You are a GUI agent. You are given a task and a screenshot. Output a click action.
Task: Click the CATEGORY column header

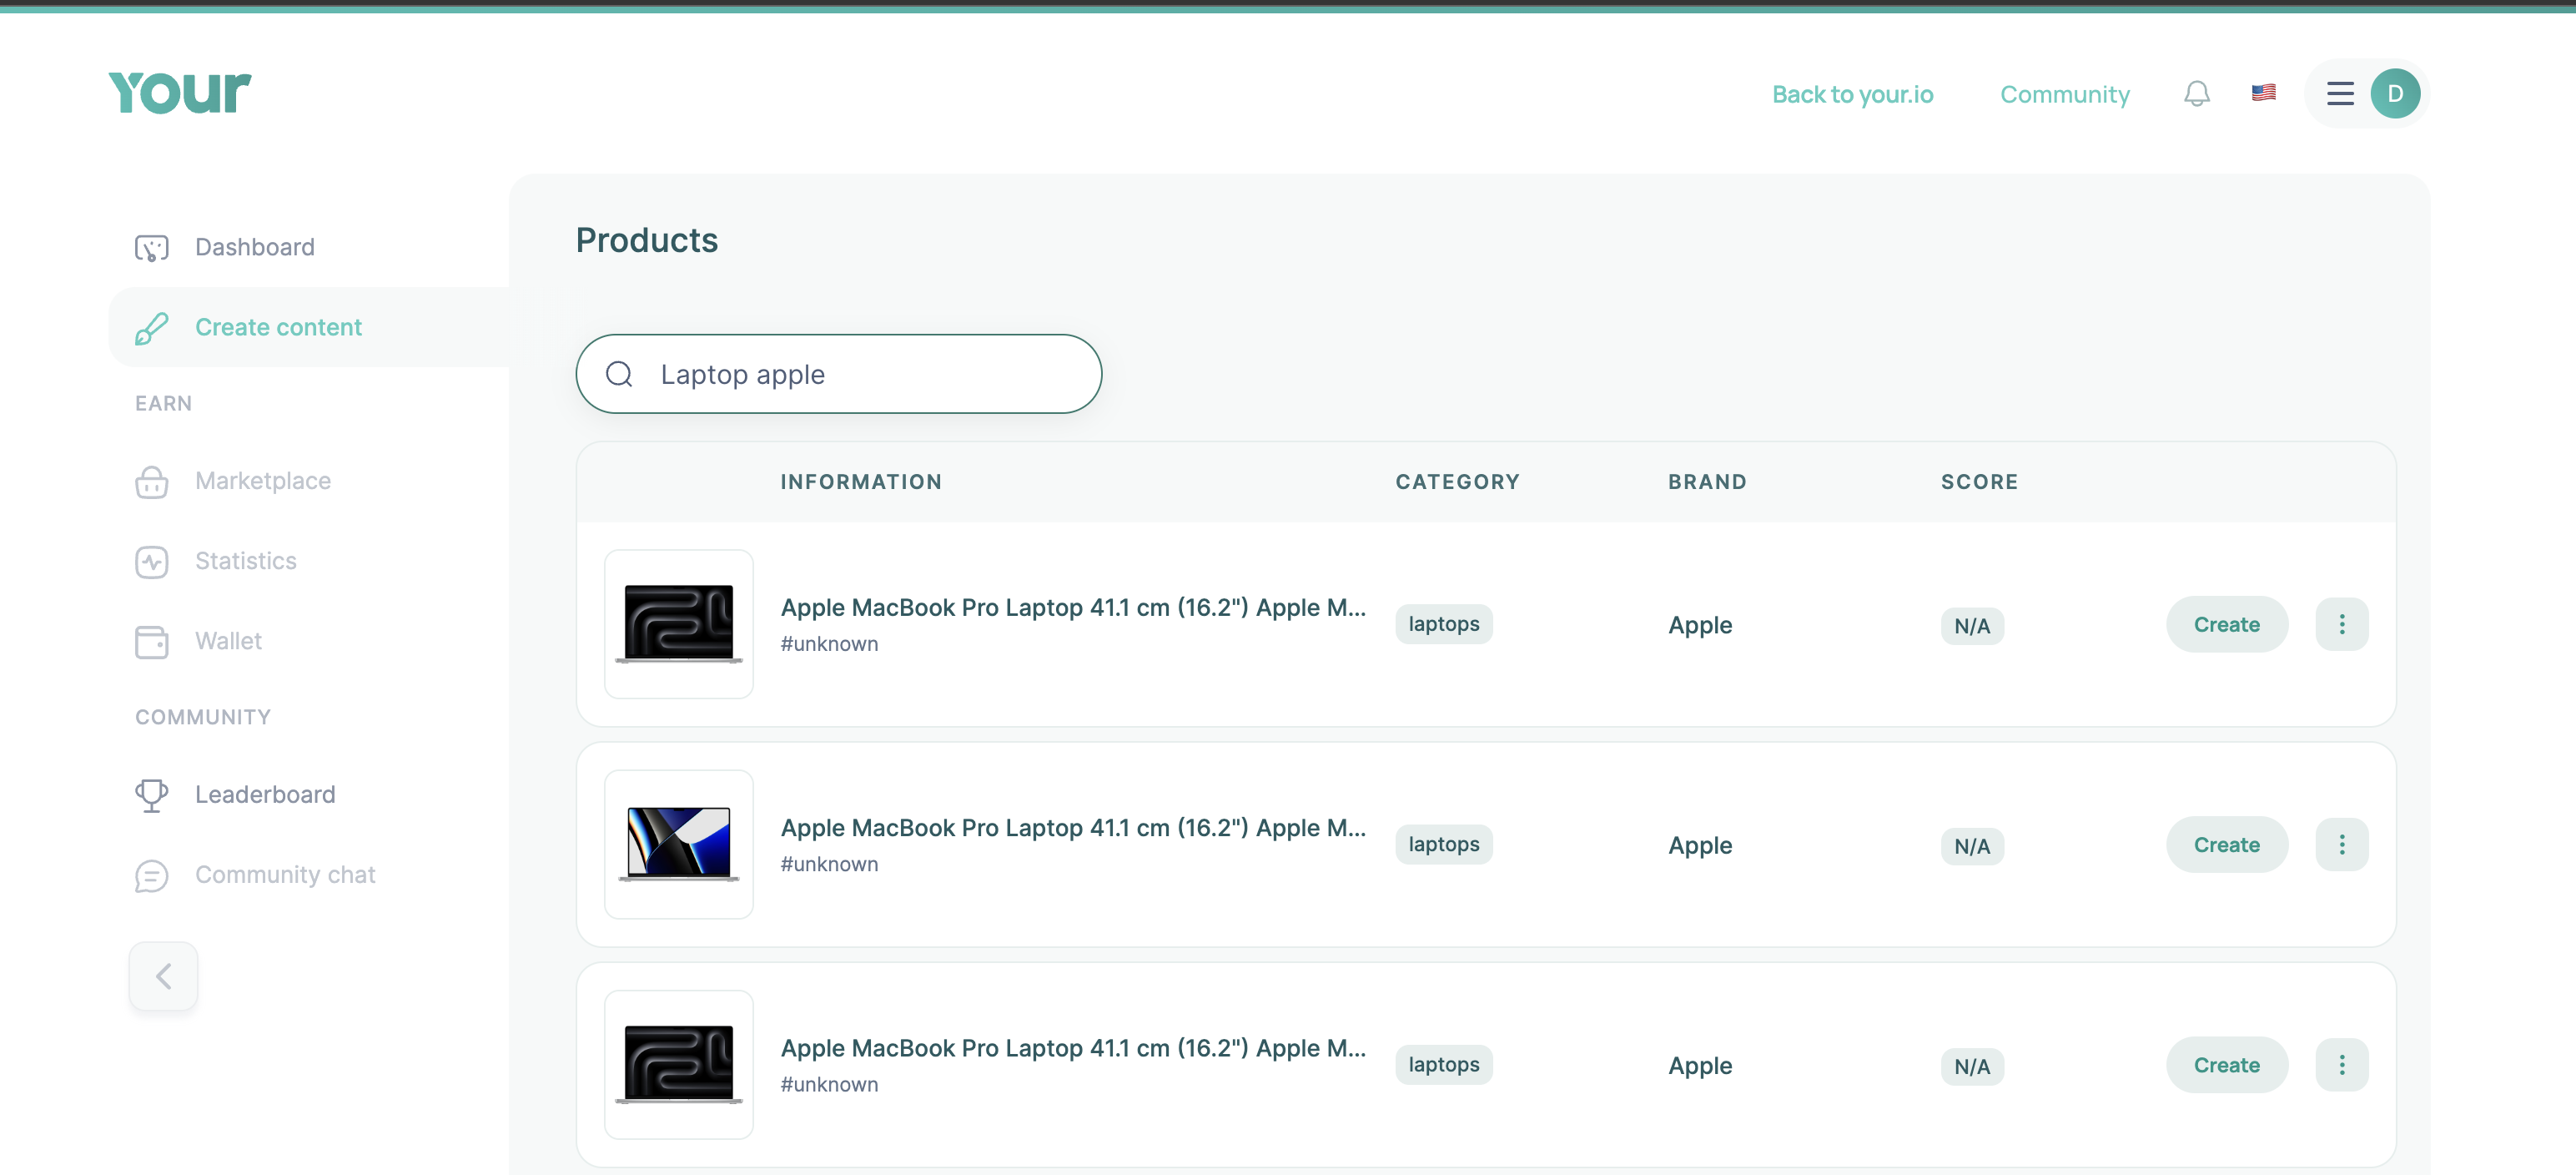tap(1457, 482)
